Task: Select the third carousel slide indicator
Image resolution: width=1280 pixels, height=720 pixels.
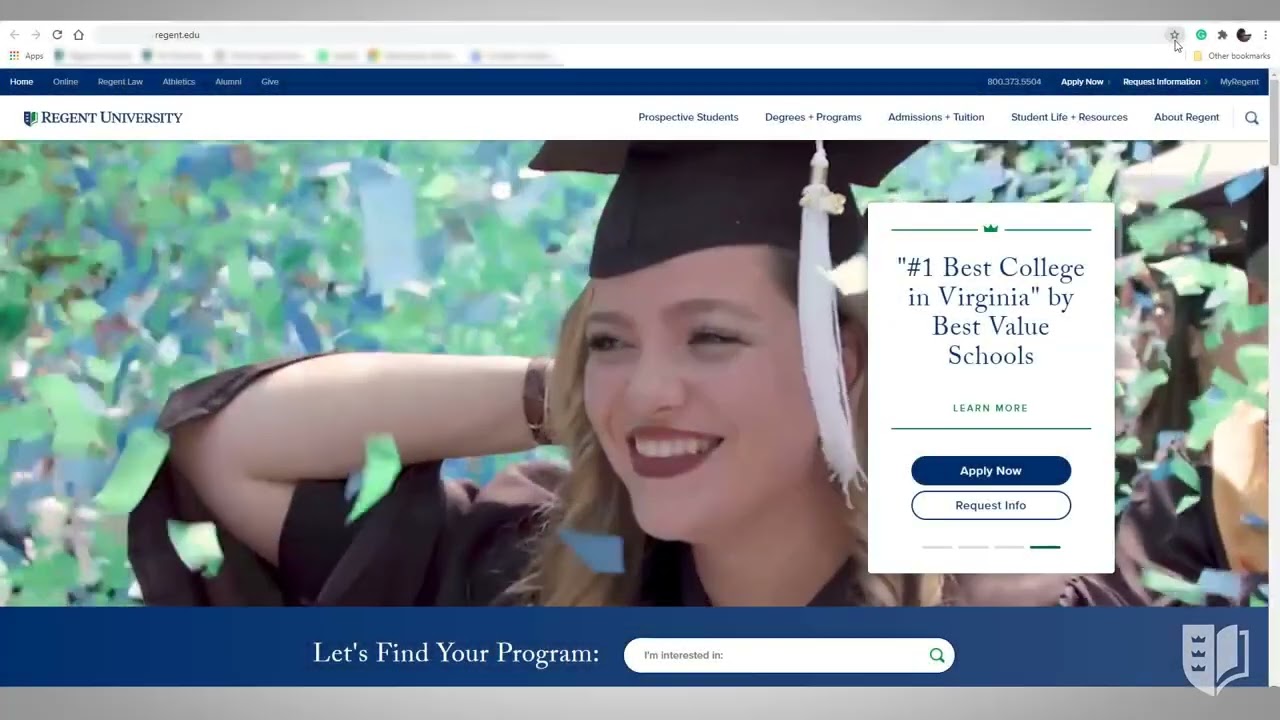Action: [1009, 547]
